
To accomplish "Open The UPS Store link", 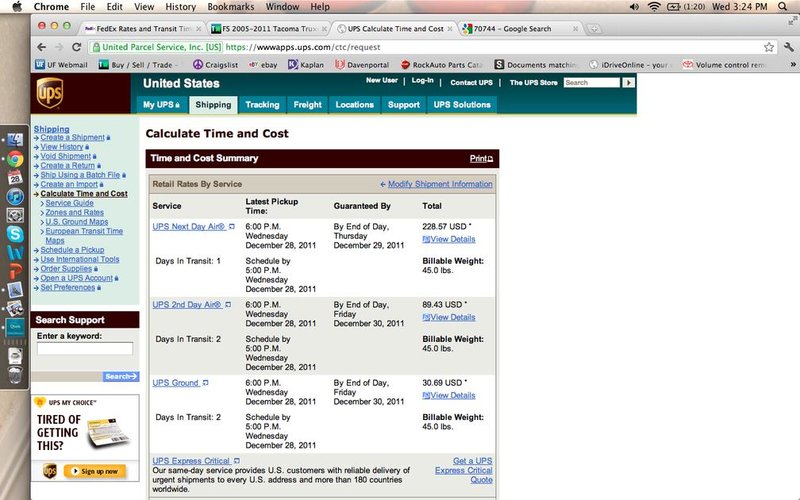I will (x=533, y=82).
